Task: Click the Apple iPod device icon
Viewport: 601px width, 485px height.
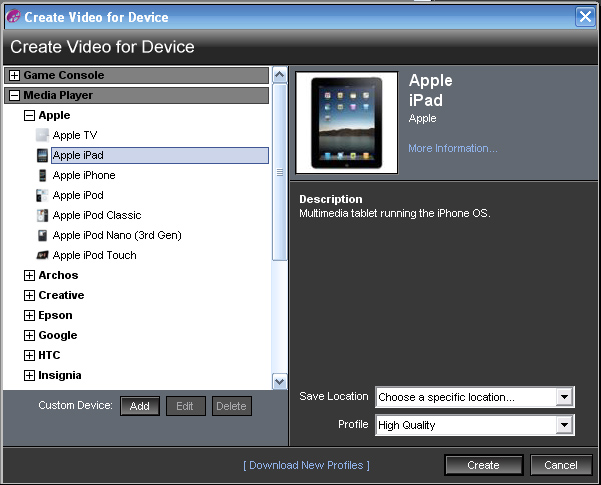Action: [x=42, y=195]
